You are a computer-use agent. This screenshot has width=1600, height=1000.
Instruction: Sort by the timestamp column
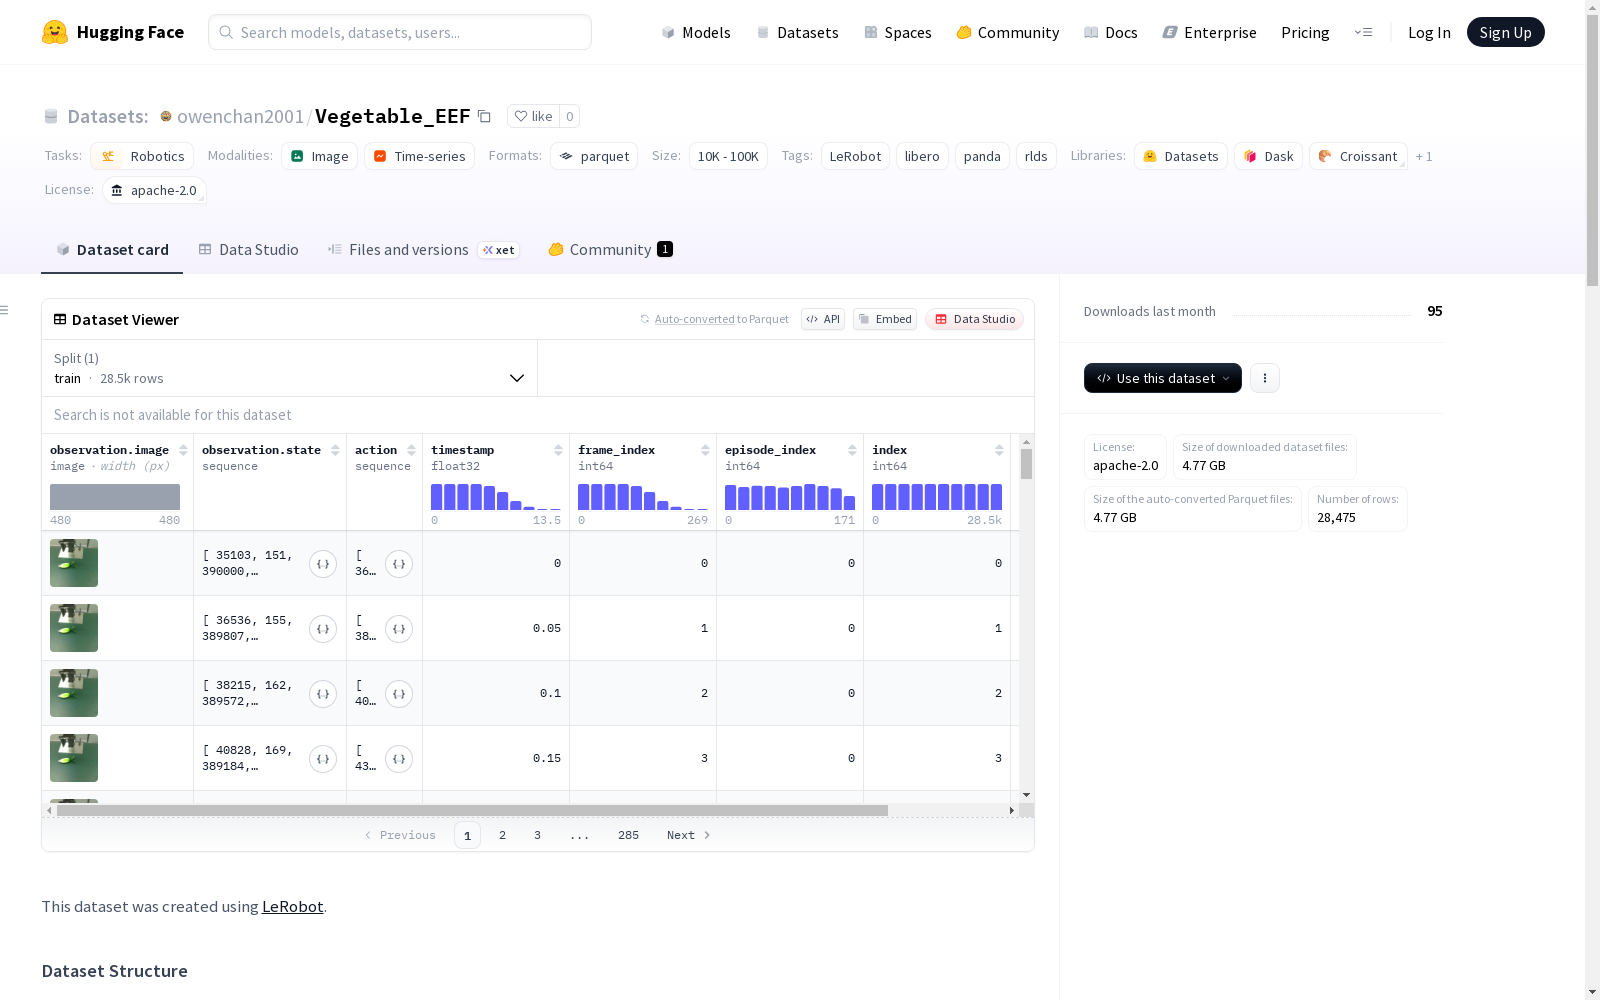click(558, 450)
